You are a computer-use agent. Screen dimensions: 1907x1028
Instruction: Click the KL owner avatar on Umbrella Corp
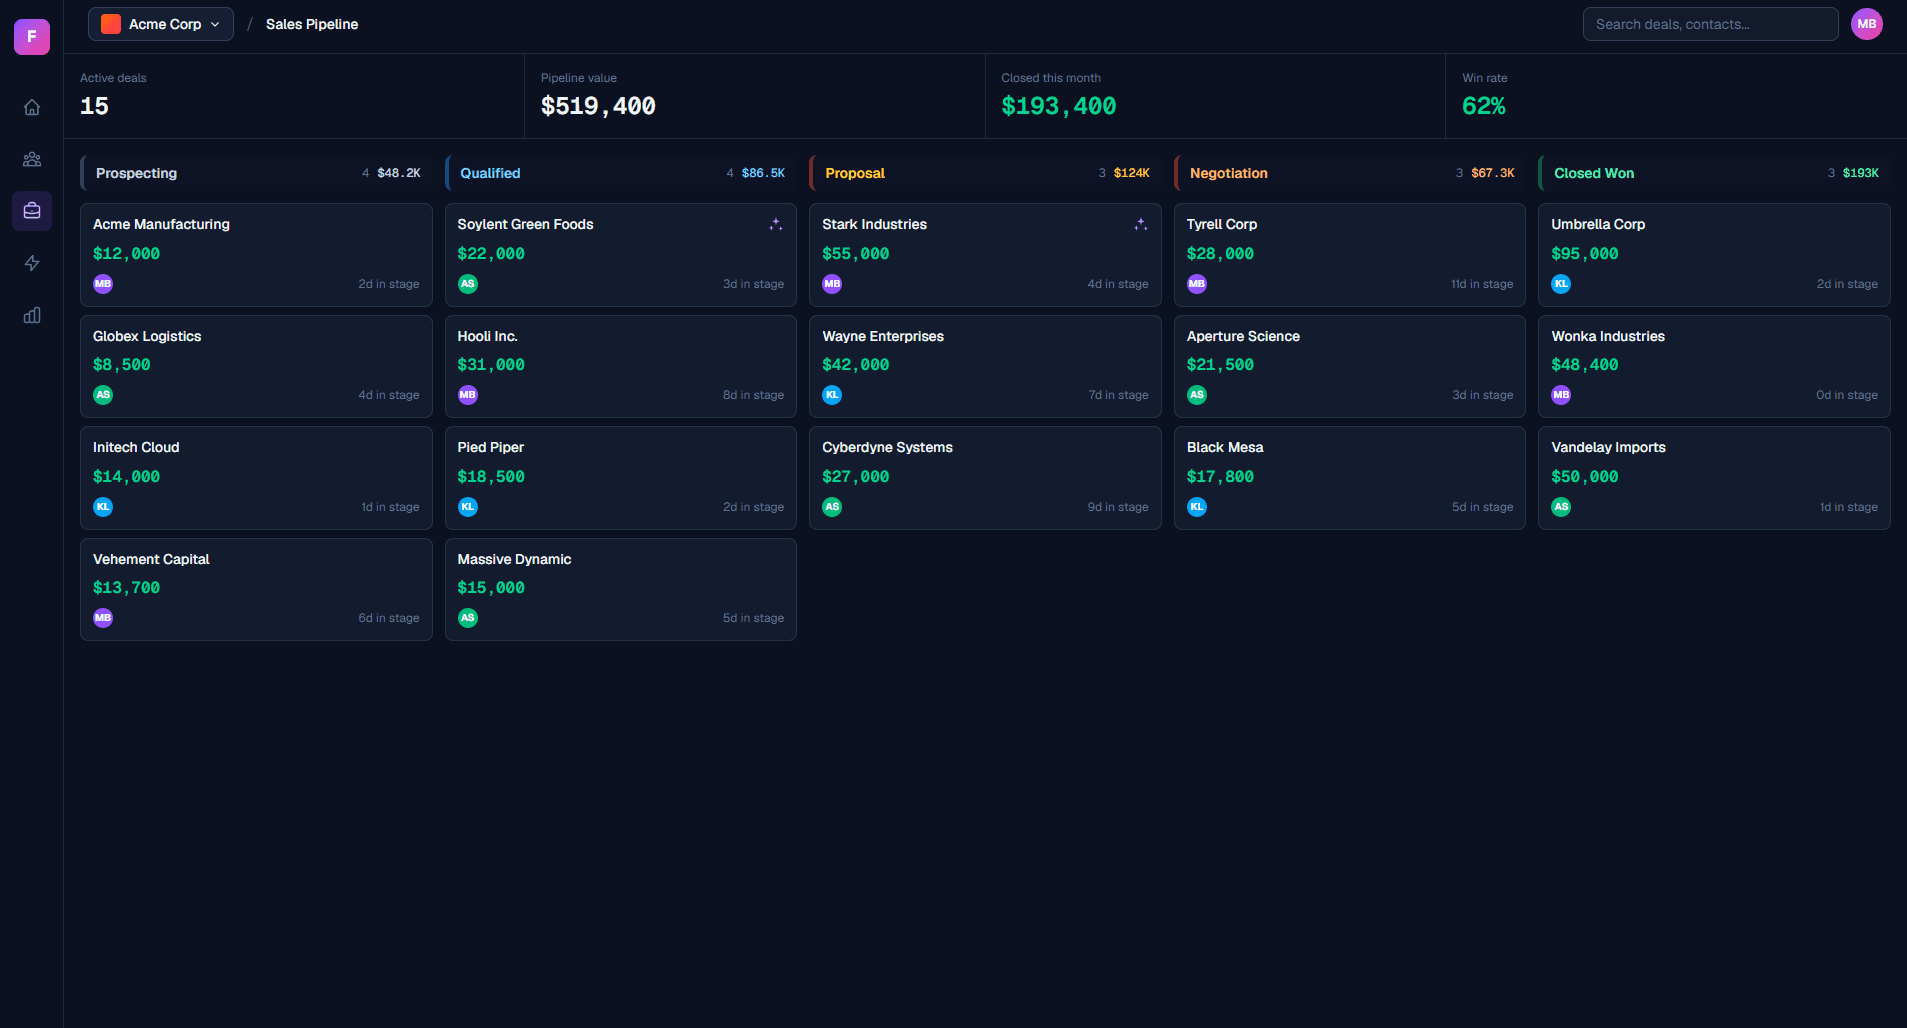1561,284
